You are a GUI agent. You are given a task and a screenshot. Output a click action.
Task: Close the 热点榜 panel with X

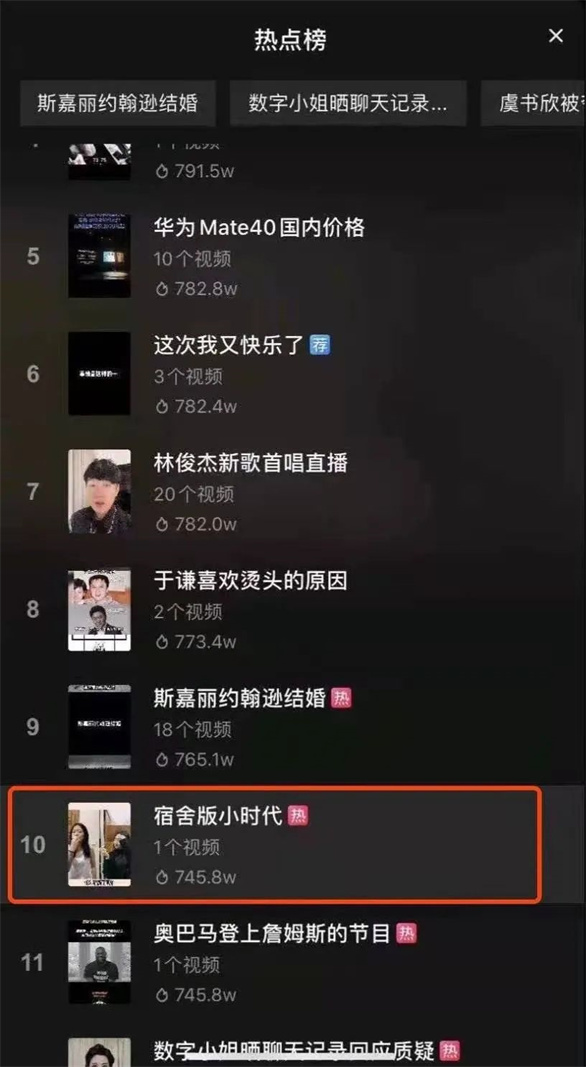(556, 36)
